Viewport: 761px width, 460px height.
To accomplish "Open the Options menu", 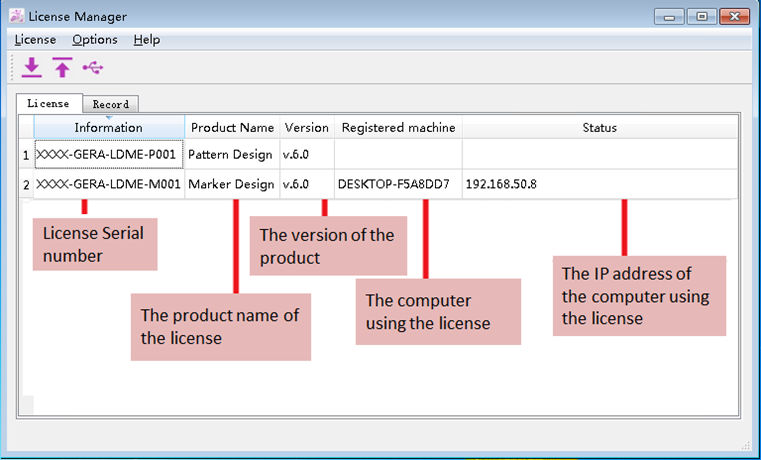I will point(95,40).
